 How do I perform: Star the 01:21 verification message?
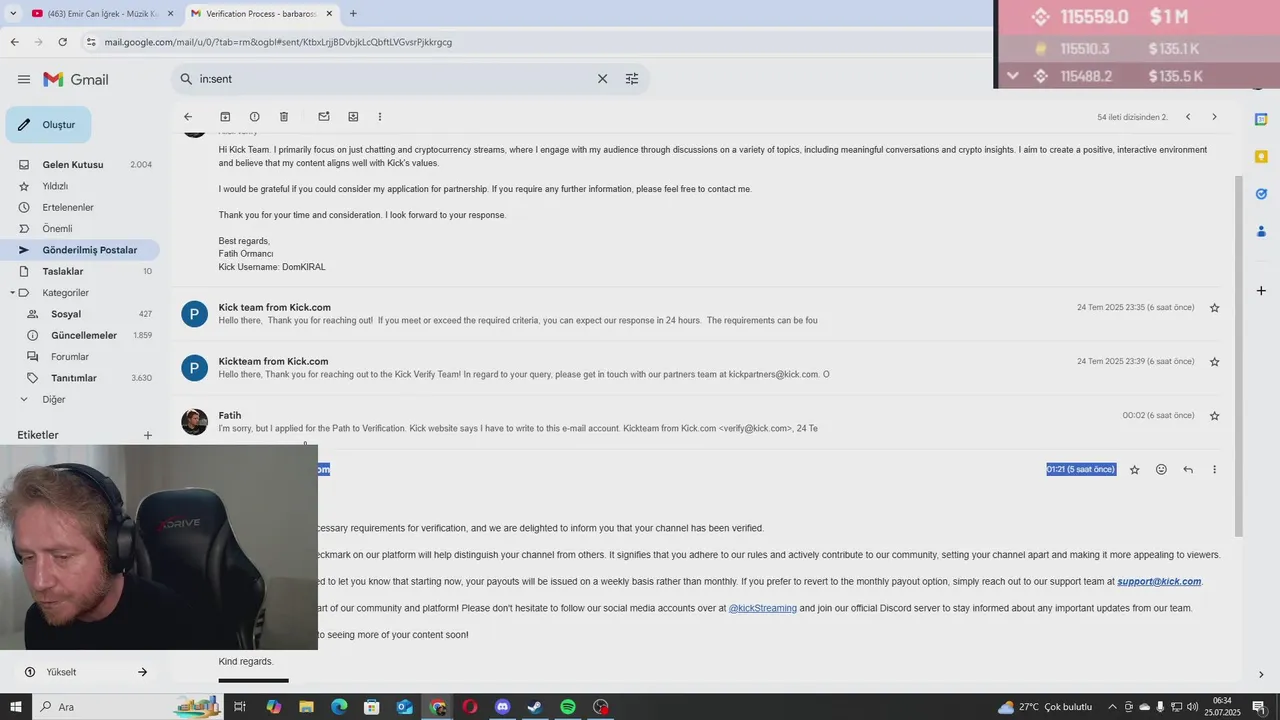(x=1134, y=469)
